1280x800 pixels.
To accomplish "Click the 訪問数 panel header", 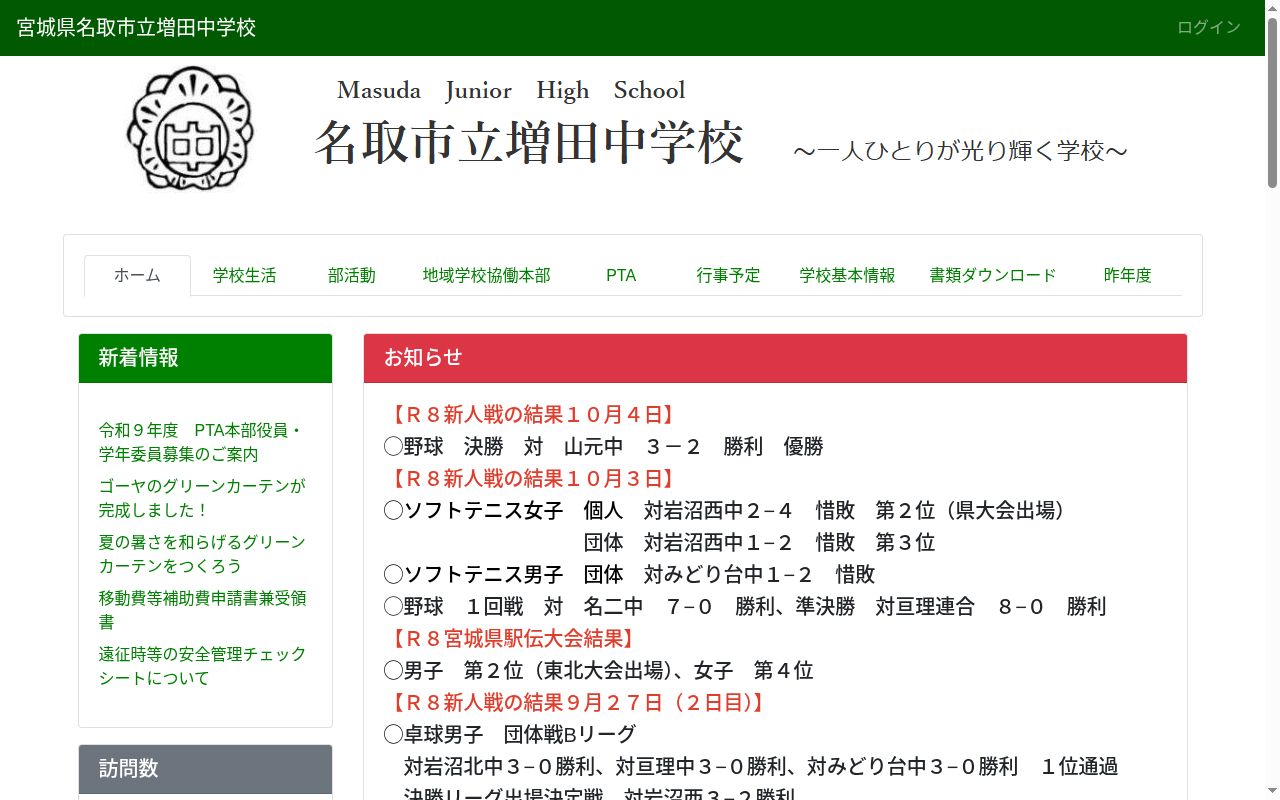I will tap(205, 769).
